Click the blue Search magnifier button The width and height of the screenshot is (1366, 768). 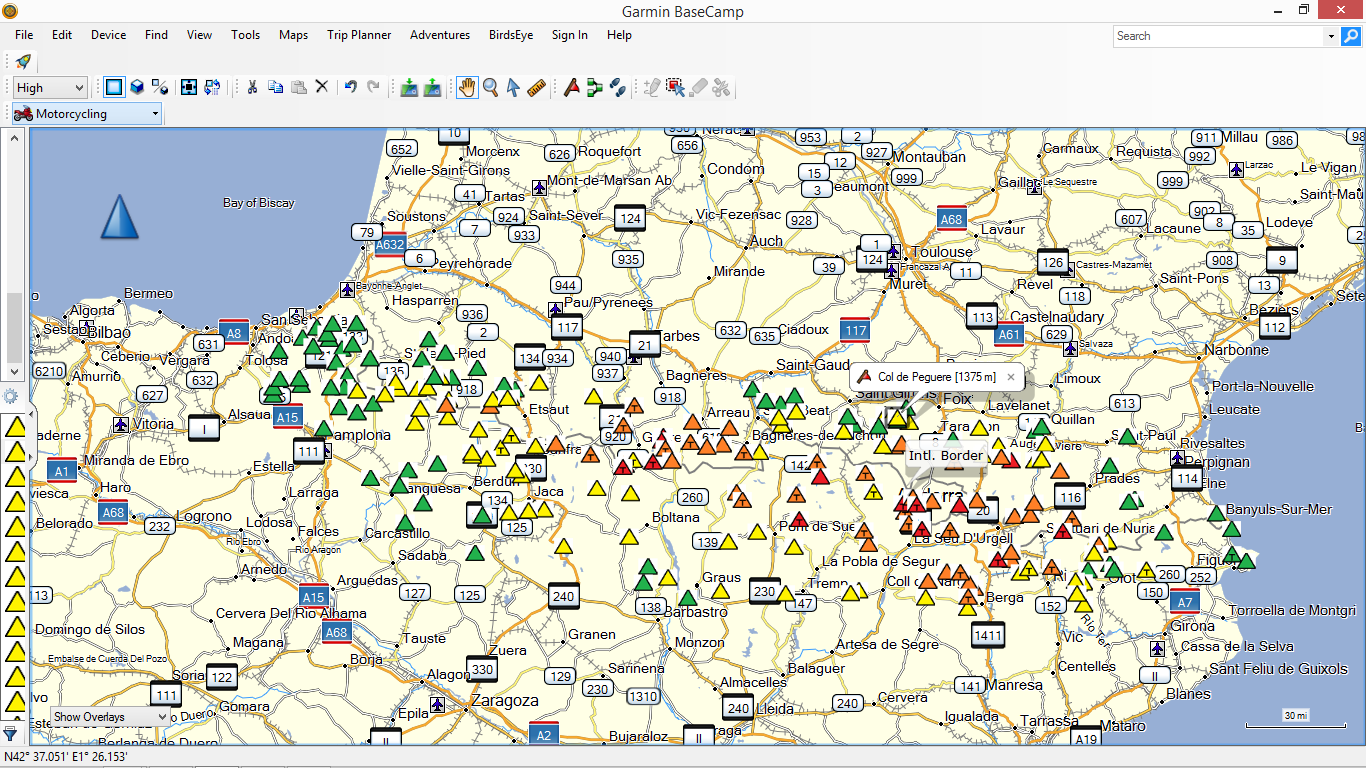coord(1350,36)
